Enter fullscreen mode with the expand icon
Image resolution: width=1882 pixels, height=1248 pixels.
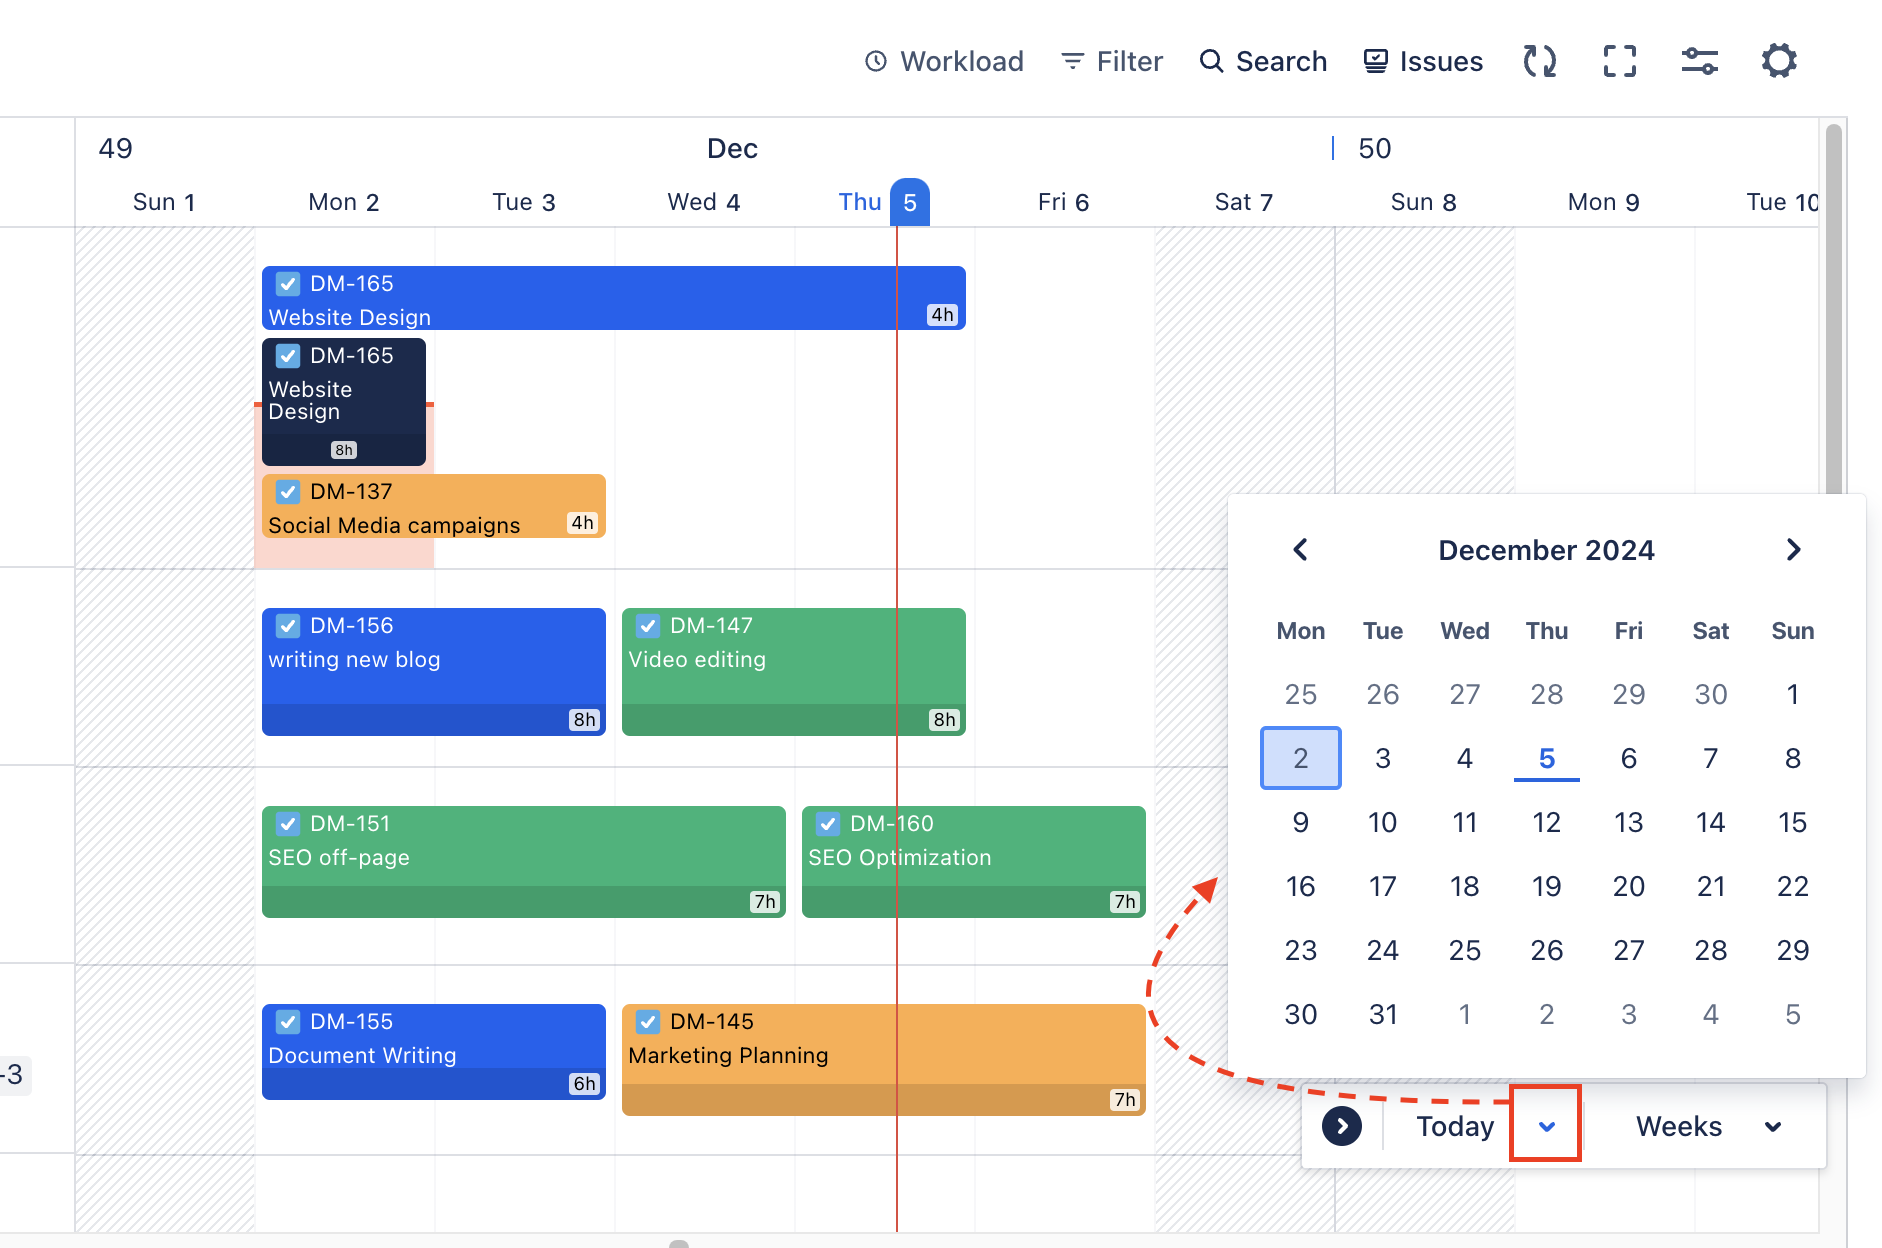(x=1619, y=61)
